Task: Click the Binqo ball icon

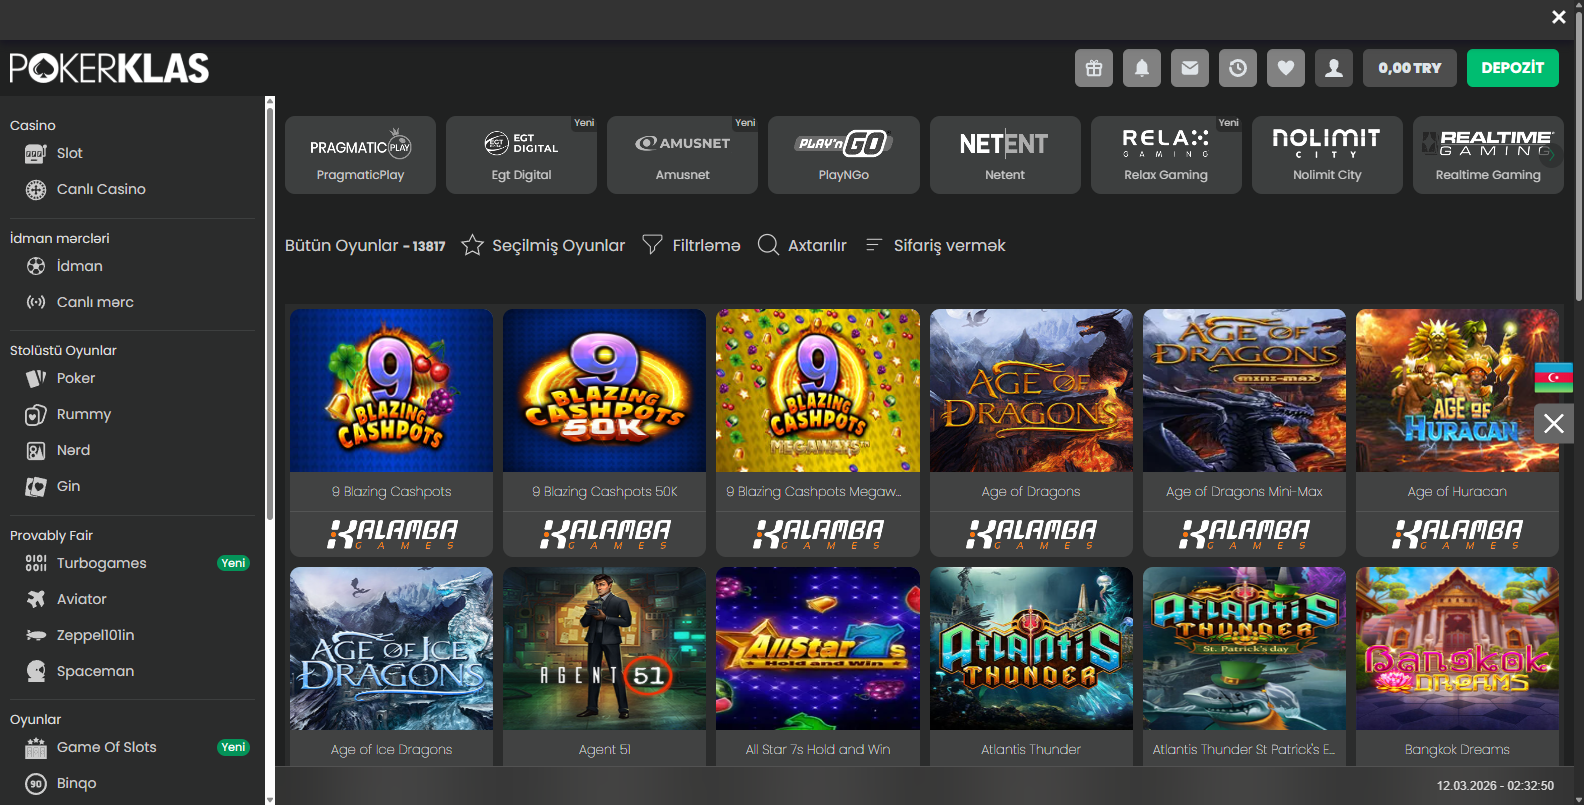Action: [36, 783]
